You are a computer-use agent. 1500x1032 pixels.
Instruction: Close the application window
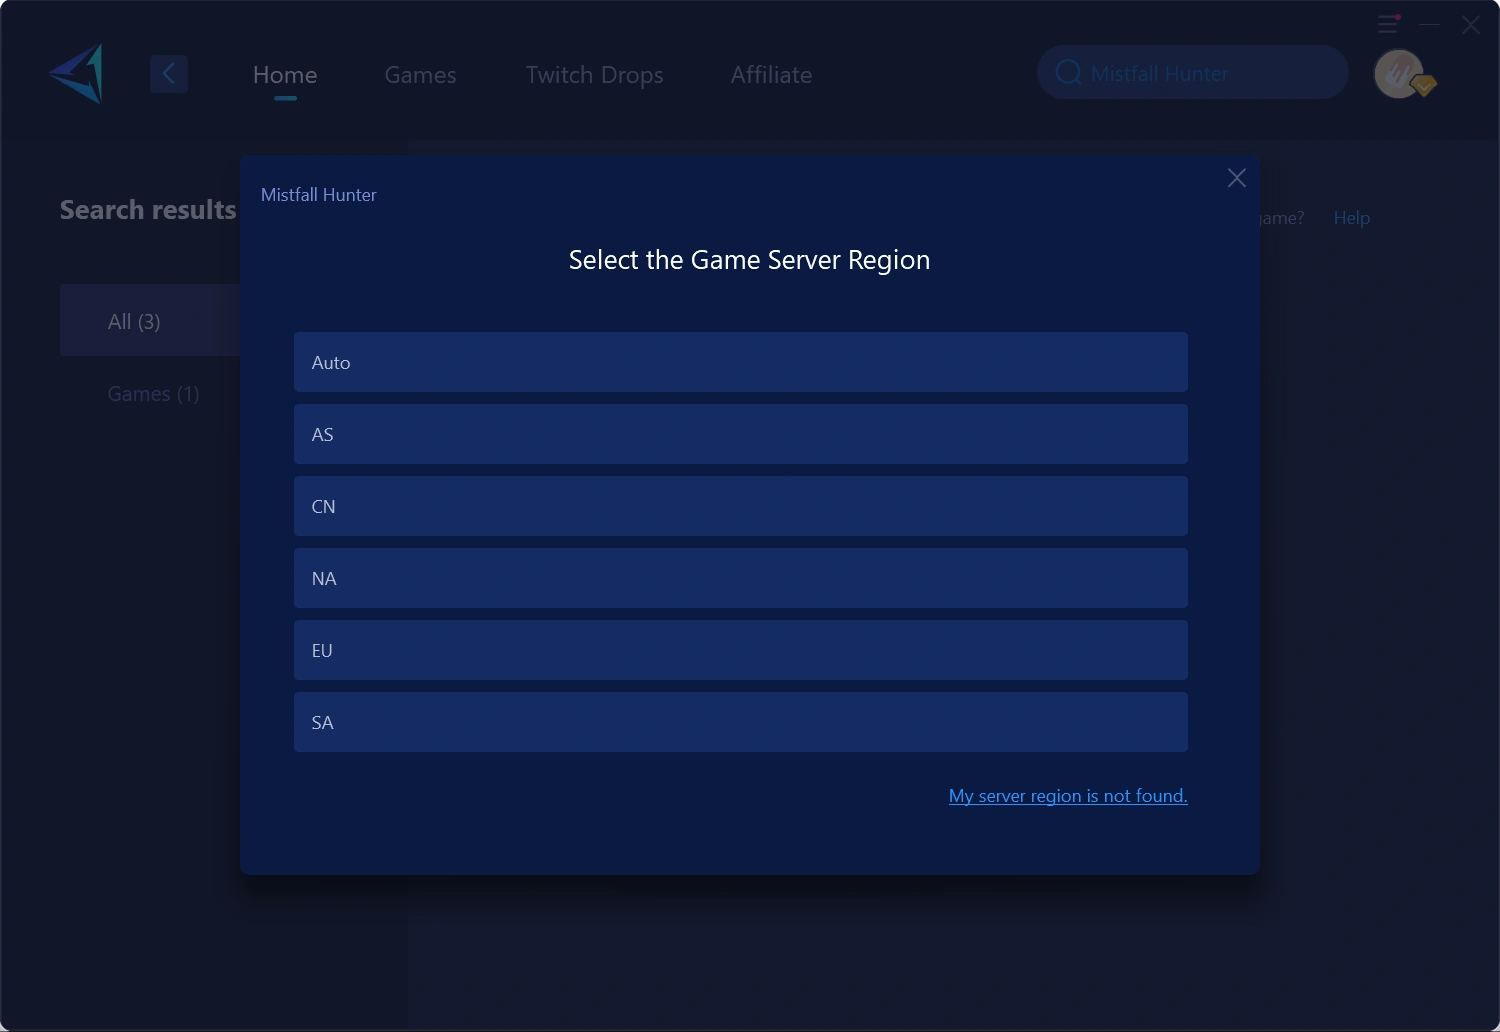(x=1471, y=25)
